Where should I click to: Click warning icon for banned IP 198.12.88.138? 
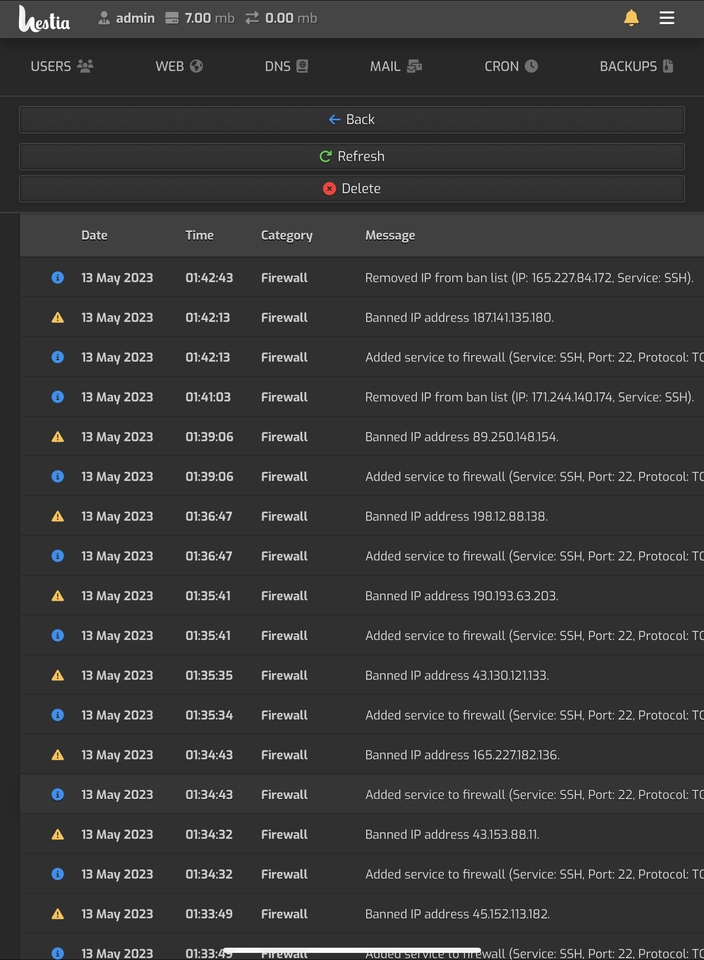58,516
